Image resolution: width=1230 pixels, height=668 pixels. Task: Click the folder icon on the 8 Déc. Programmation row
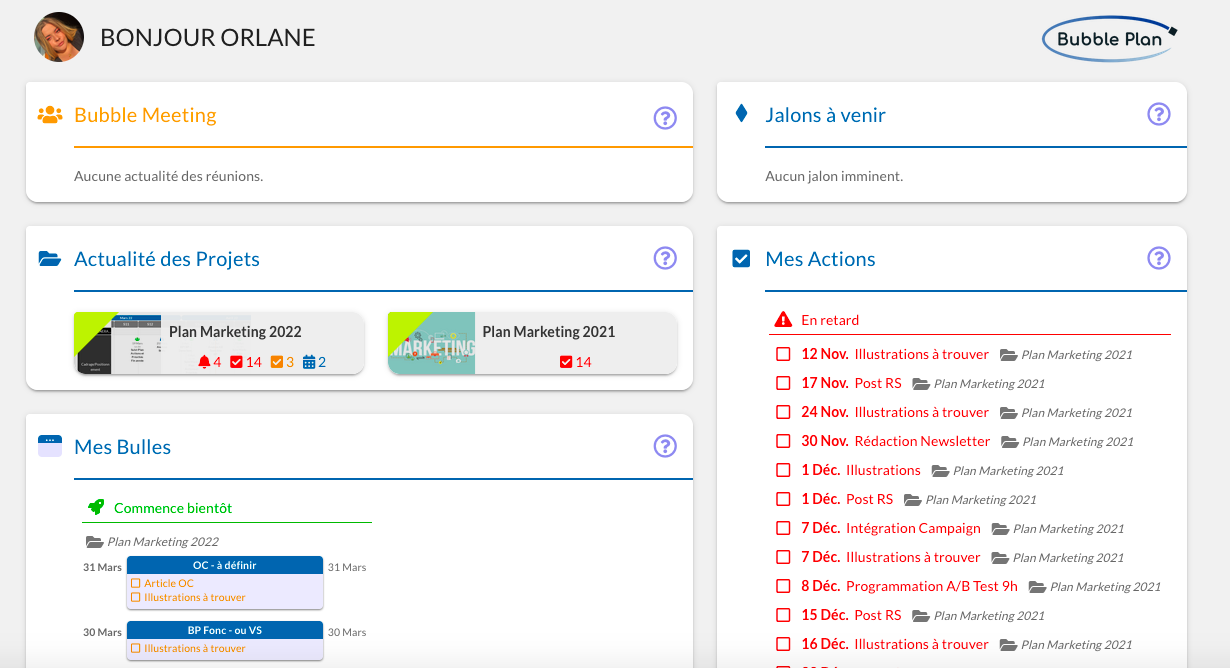[1036, 587]
